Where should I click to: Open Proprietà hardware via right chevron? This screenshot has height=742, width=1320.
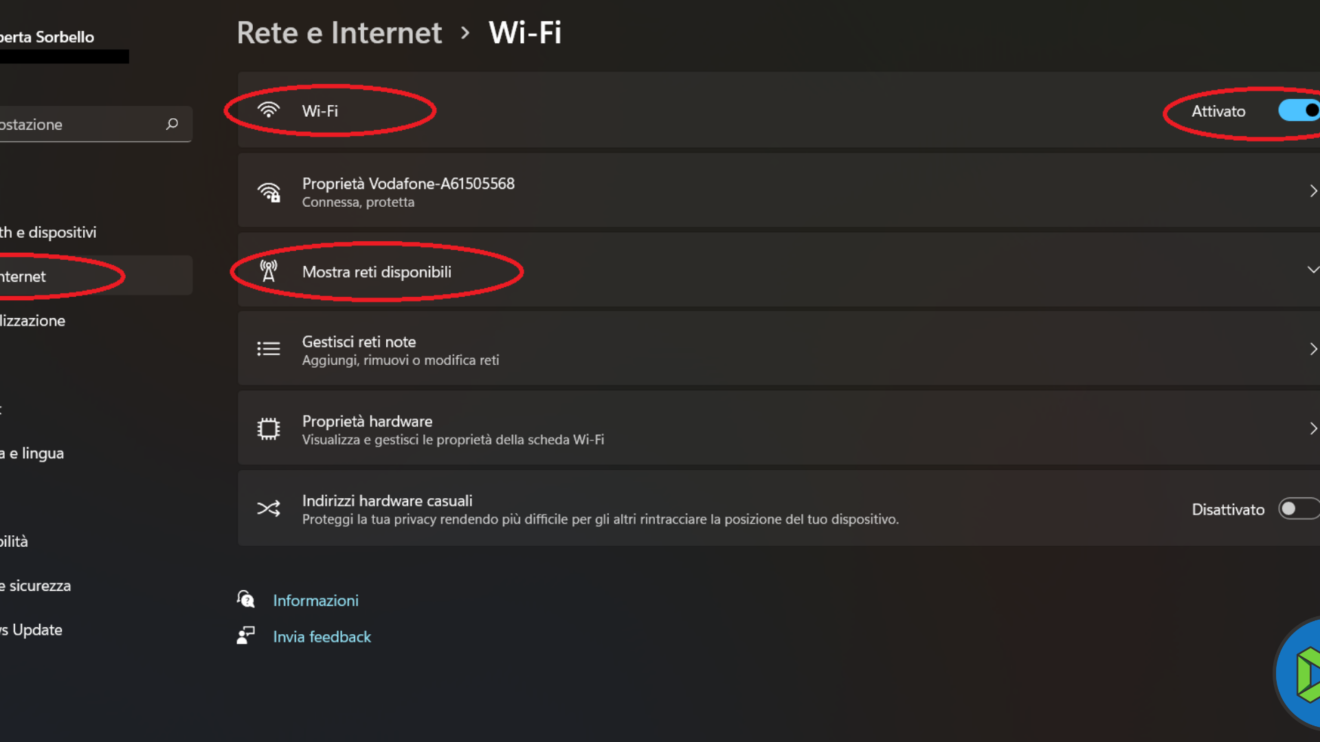point(1312,429)
